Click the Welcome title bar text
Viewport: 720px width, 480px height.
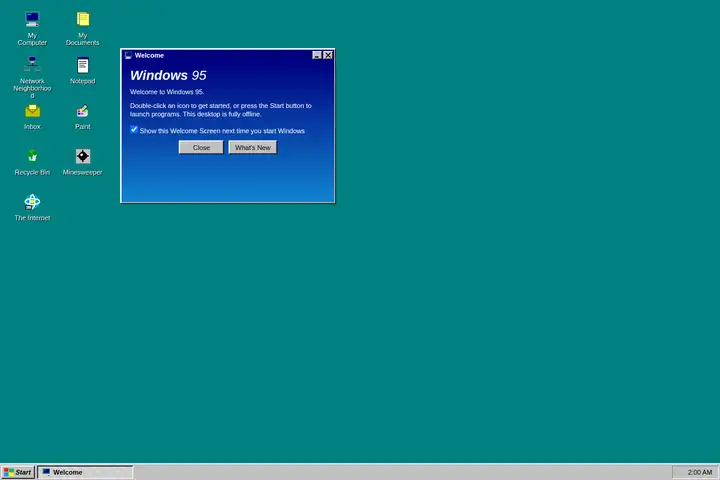(x=149, y=56)
